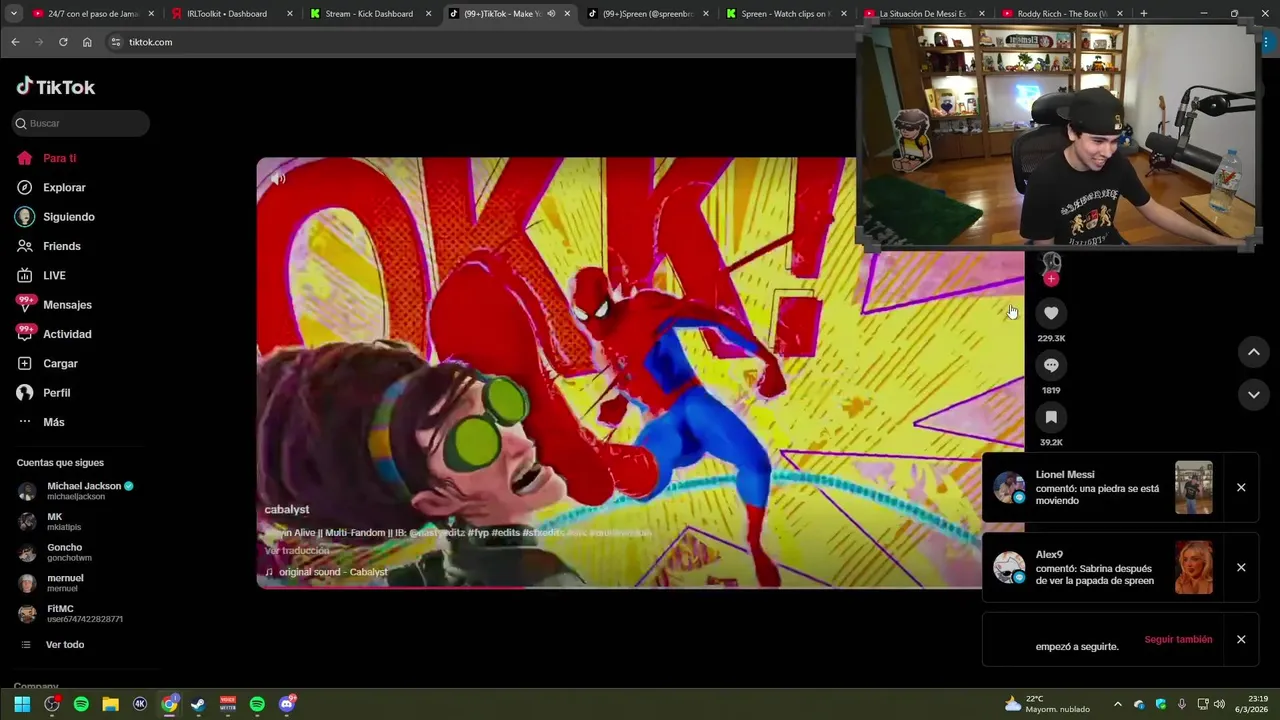Dismiss the Lionel Messi comment notification
1280x720 pixels.
[x=1241, y=488]
